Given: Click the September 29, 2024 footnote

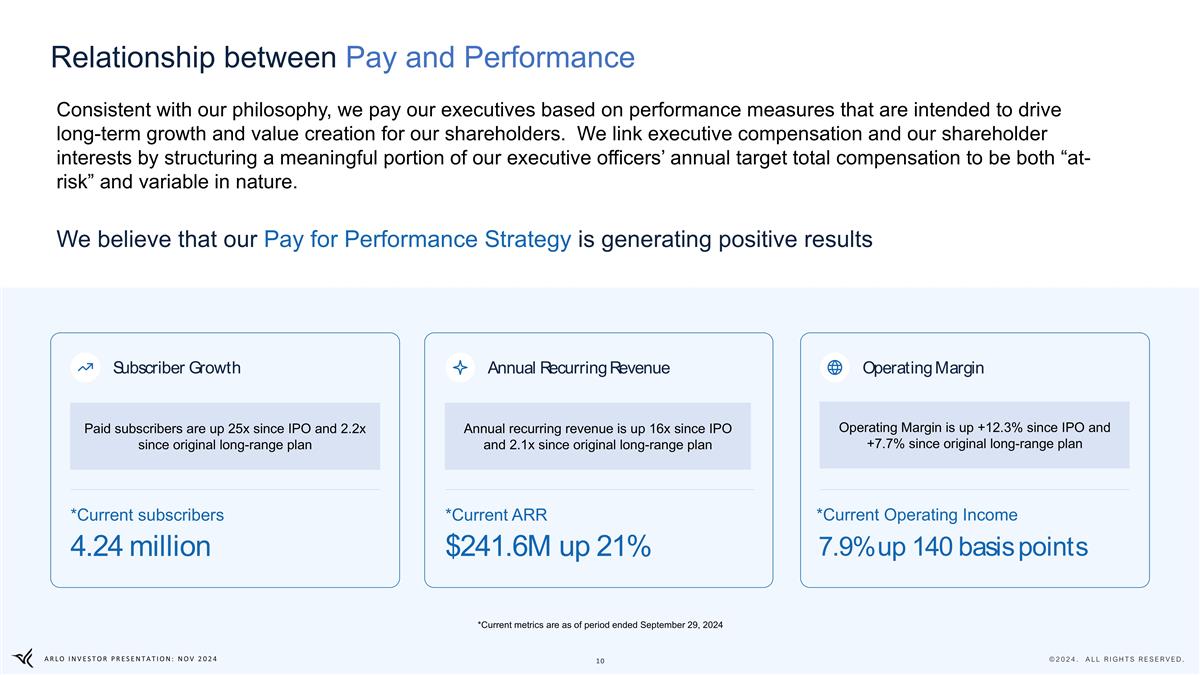Looking at the screenshot, I should click(600, 625).
